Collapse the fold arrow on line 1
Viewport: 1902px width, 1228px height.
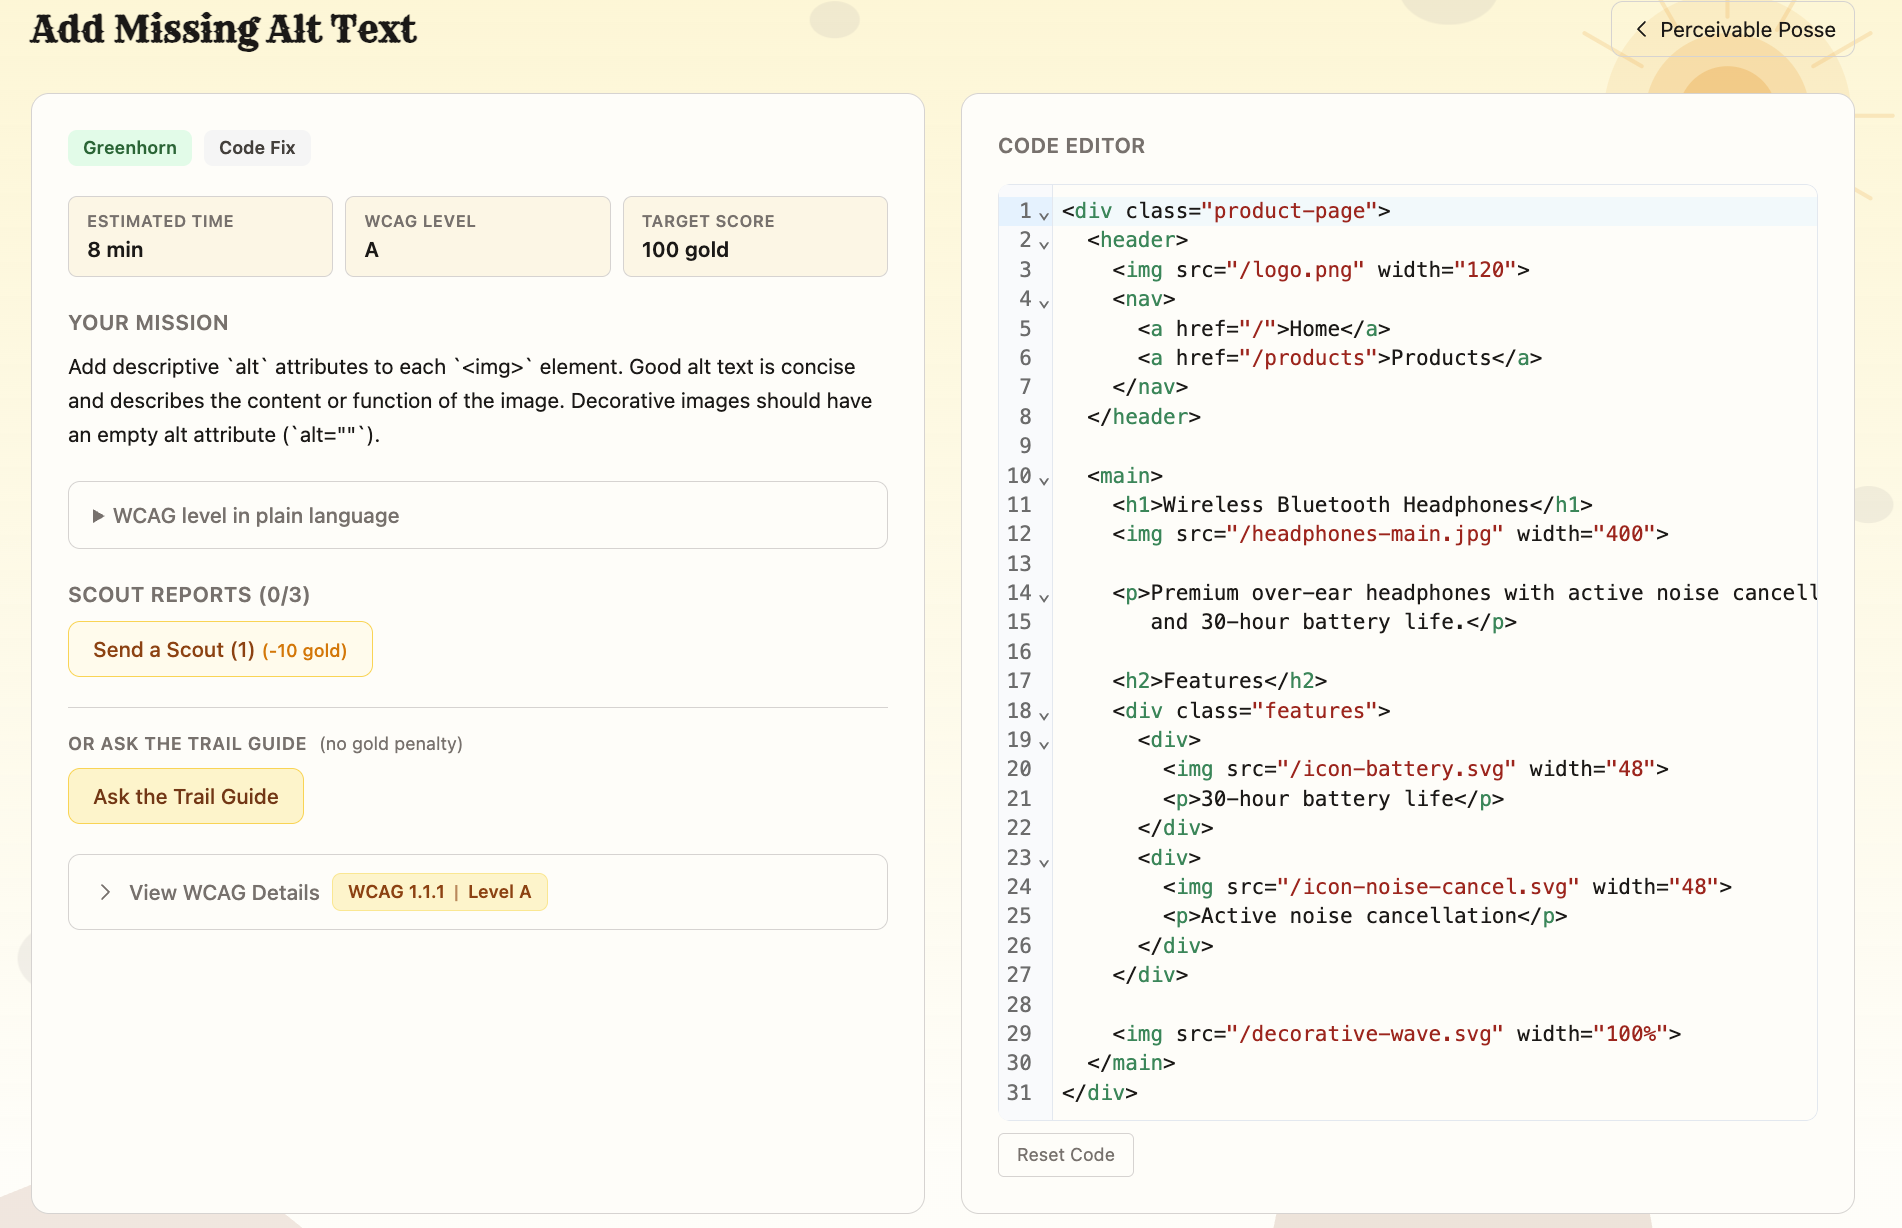1044,215
